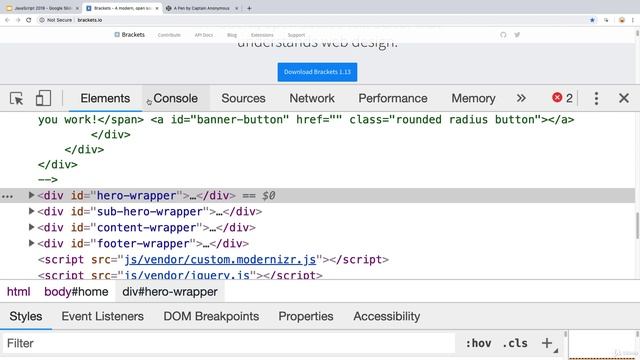The height and width of the screenshot is (360, 640).
Task: Click the Download Brackets 1.13 button
Action: pos(317,72)
